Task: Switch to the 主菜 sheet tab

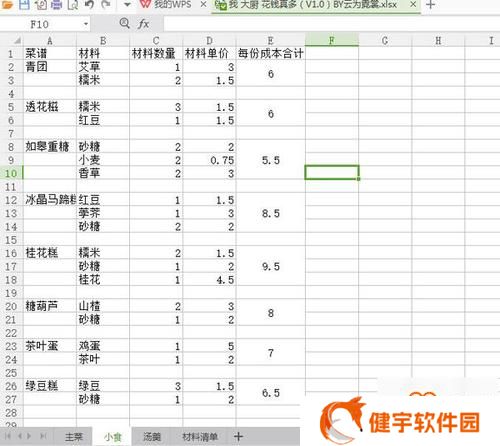Action: (x=74, y=437)
